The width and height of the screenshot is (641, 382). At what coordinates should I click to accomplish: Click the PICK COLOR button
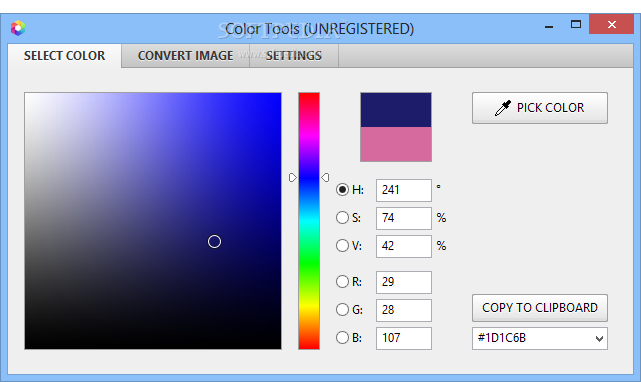click(540, 108)
